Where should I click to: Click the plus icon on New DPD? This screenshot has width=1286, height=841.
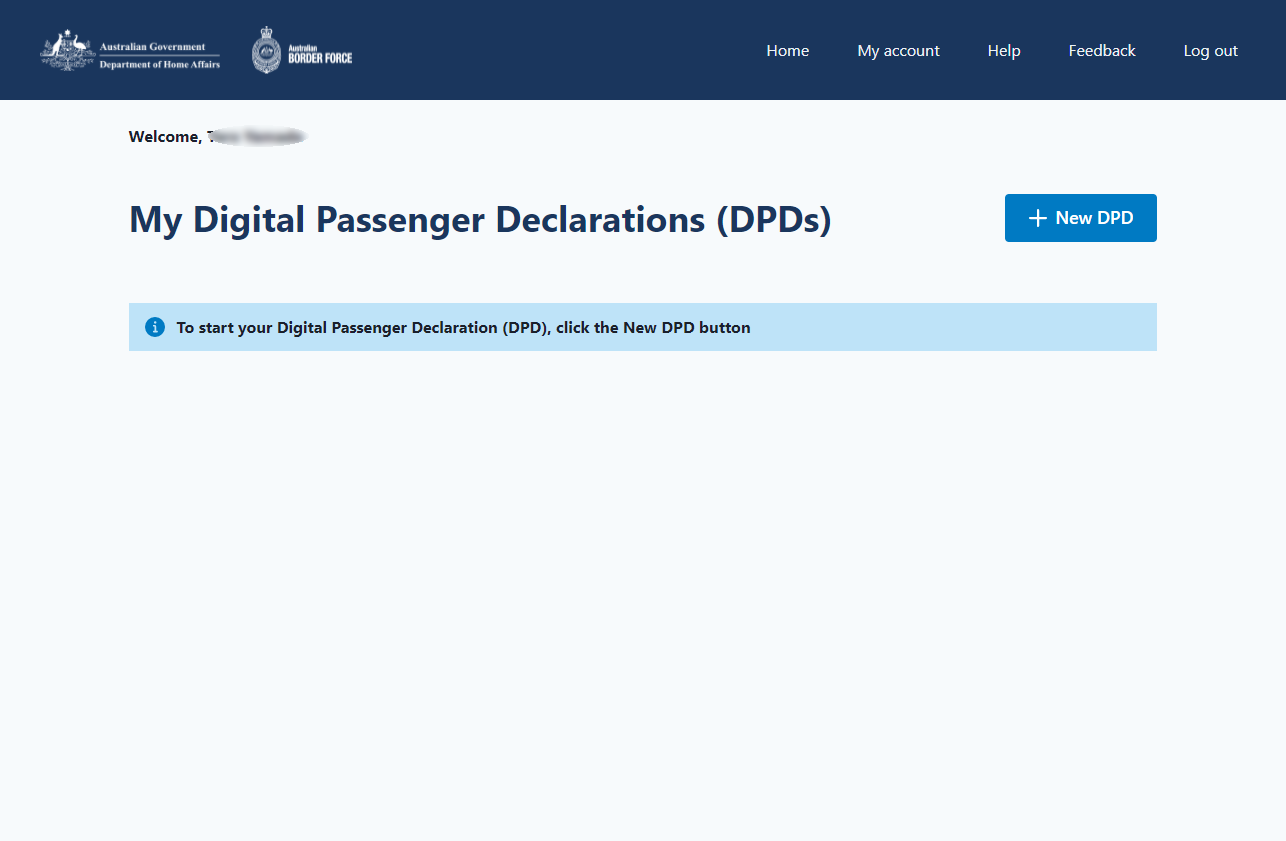[1037, 218]
